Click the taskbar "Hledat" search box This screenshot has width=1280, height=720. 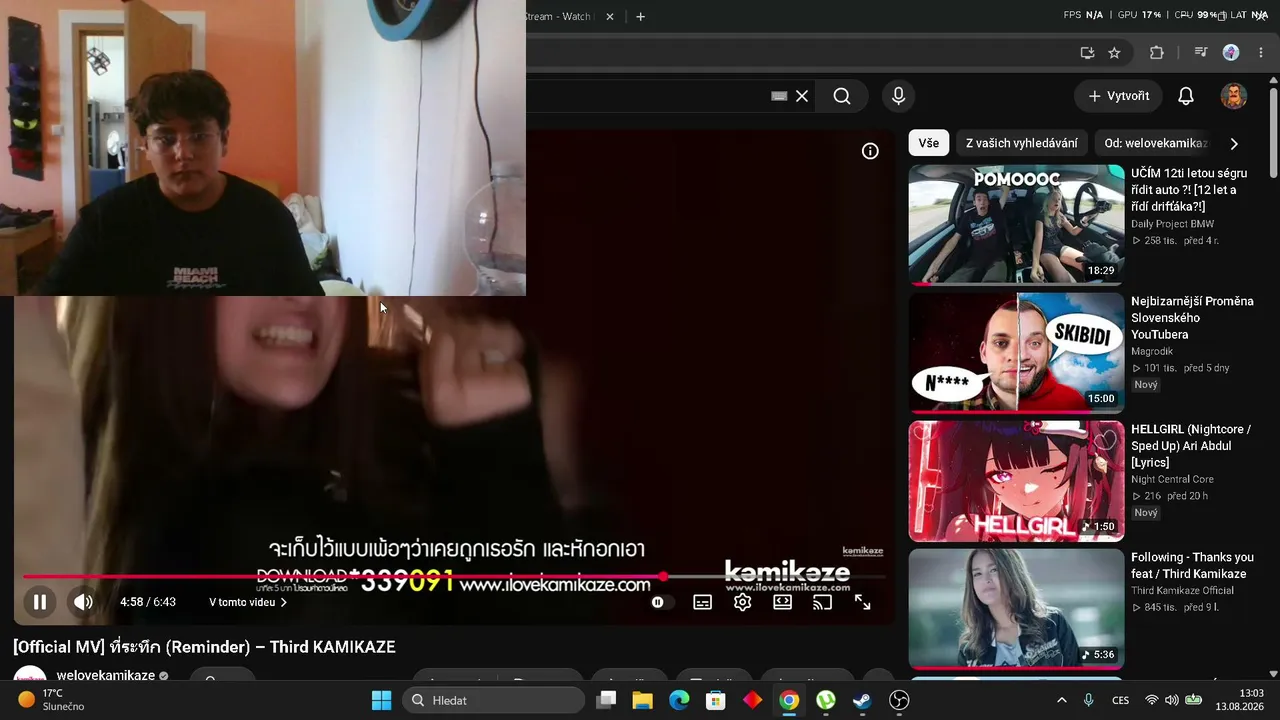(x=494, y=700)
